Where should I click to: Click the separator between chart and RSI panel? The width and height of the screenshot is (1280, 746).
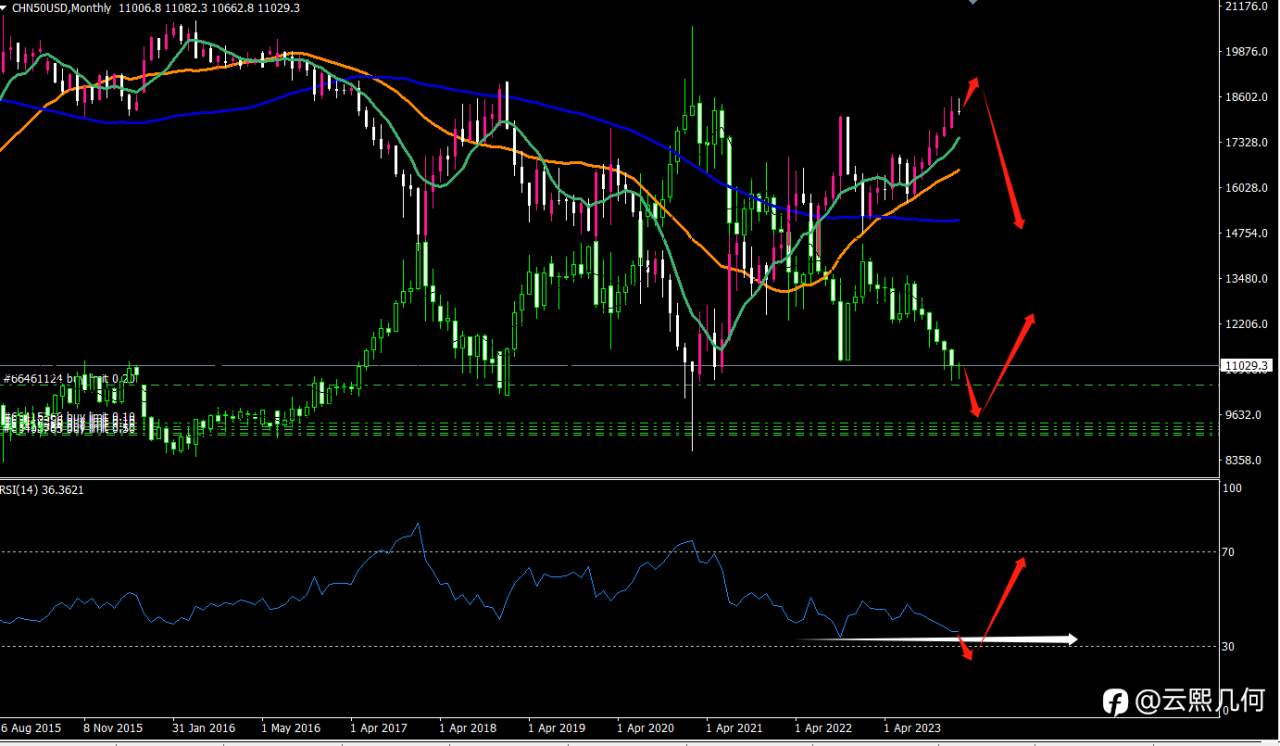pos(608,479)
